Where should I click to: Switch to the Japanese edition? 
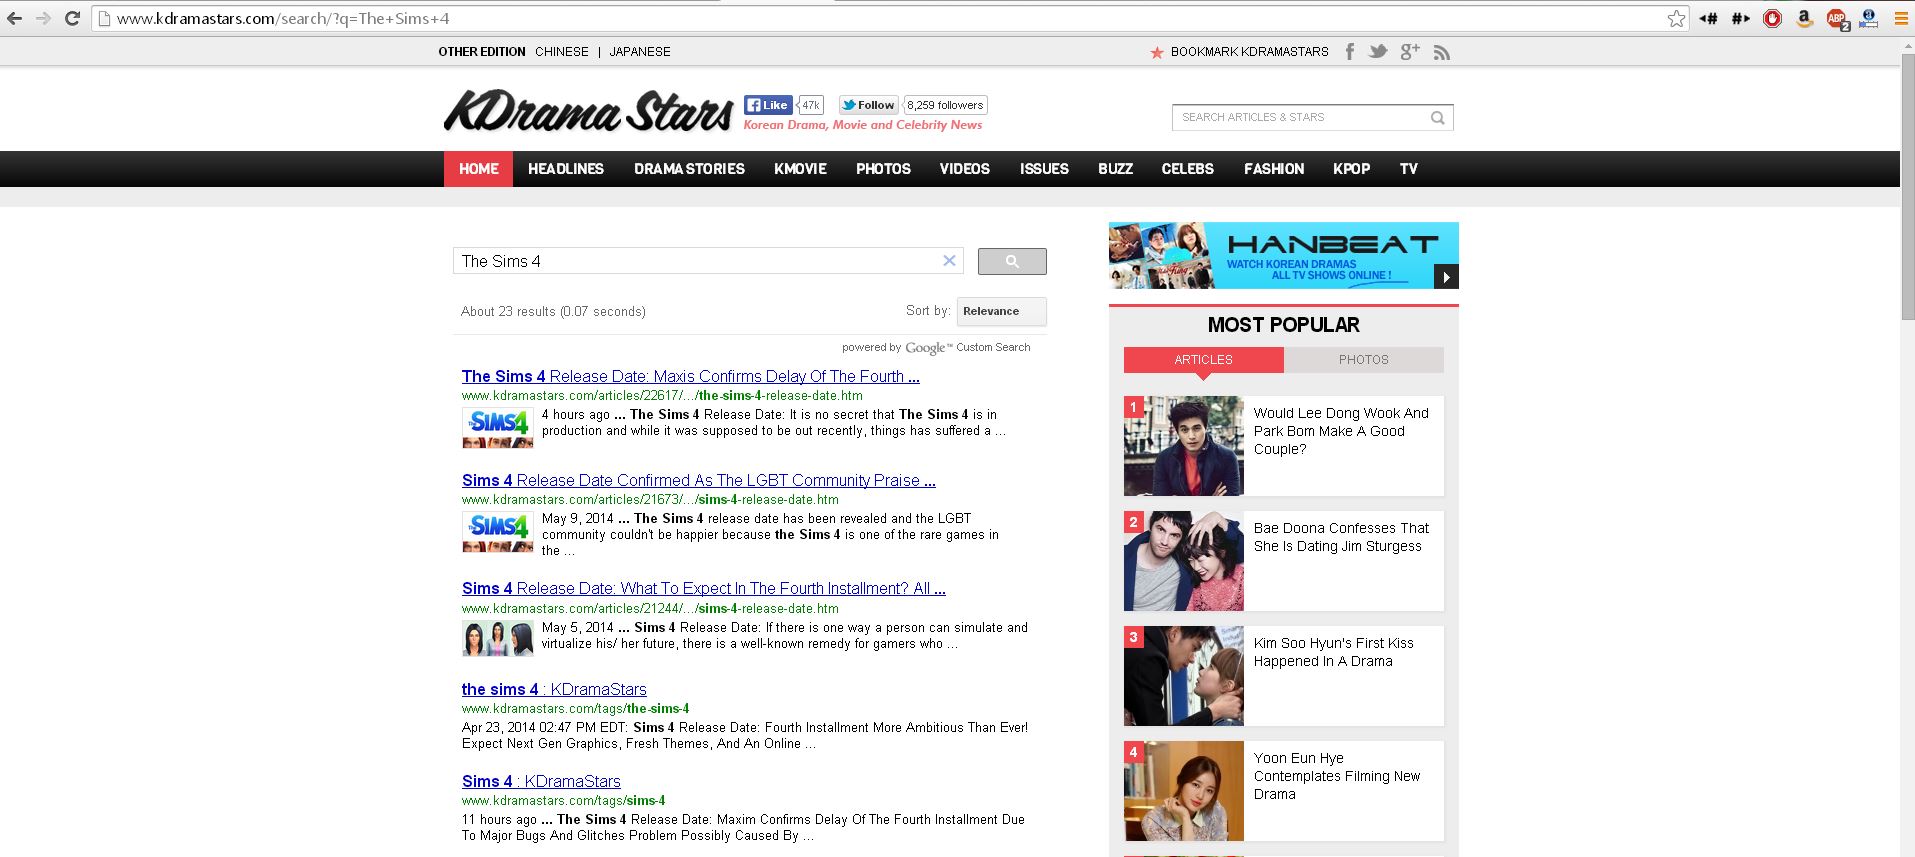pyautogui.click(x=640, y=52)
